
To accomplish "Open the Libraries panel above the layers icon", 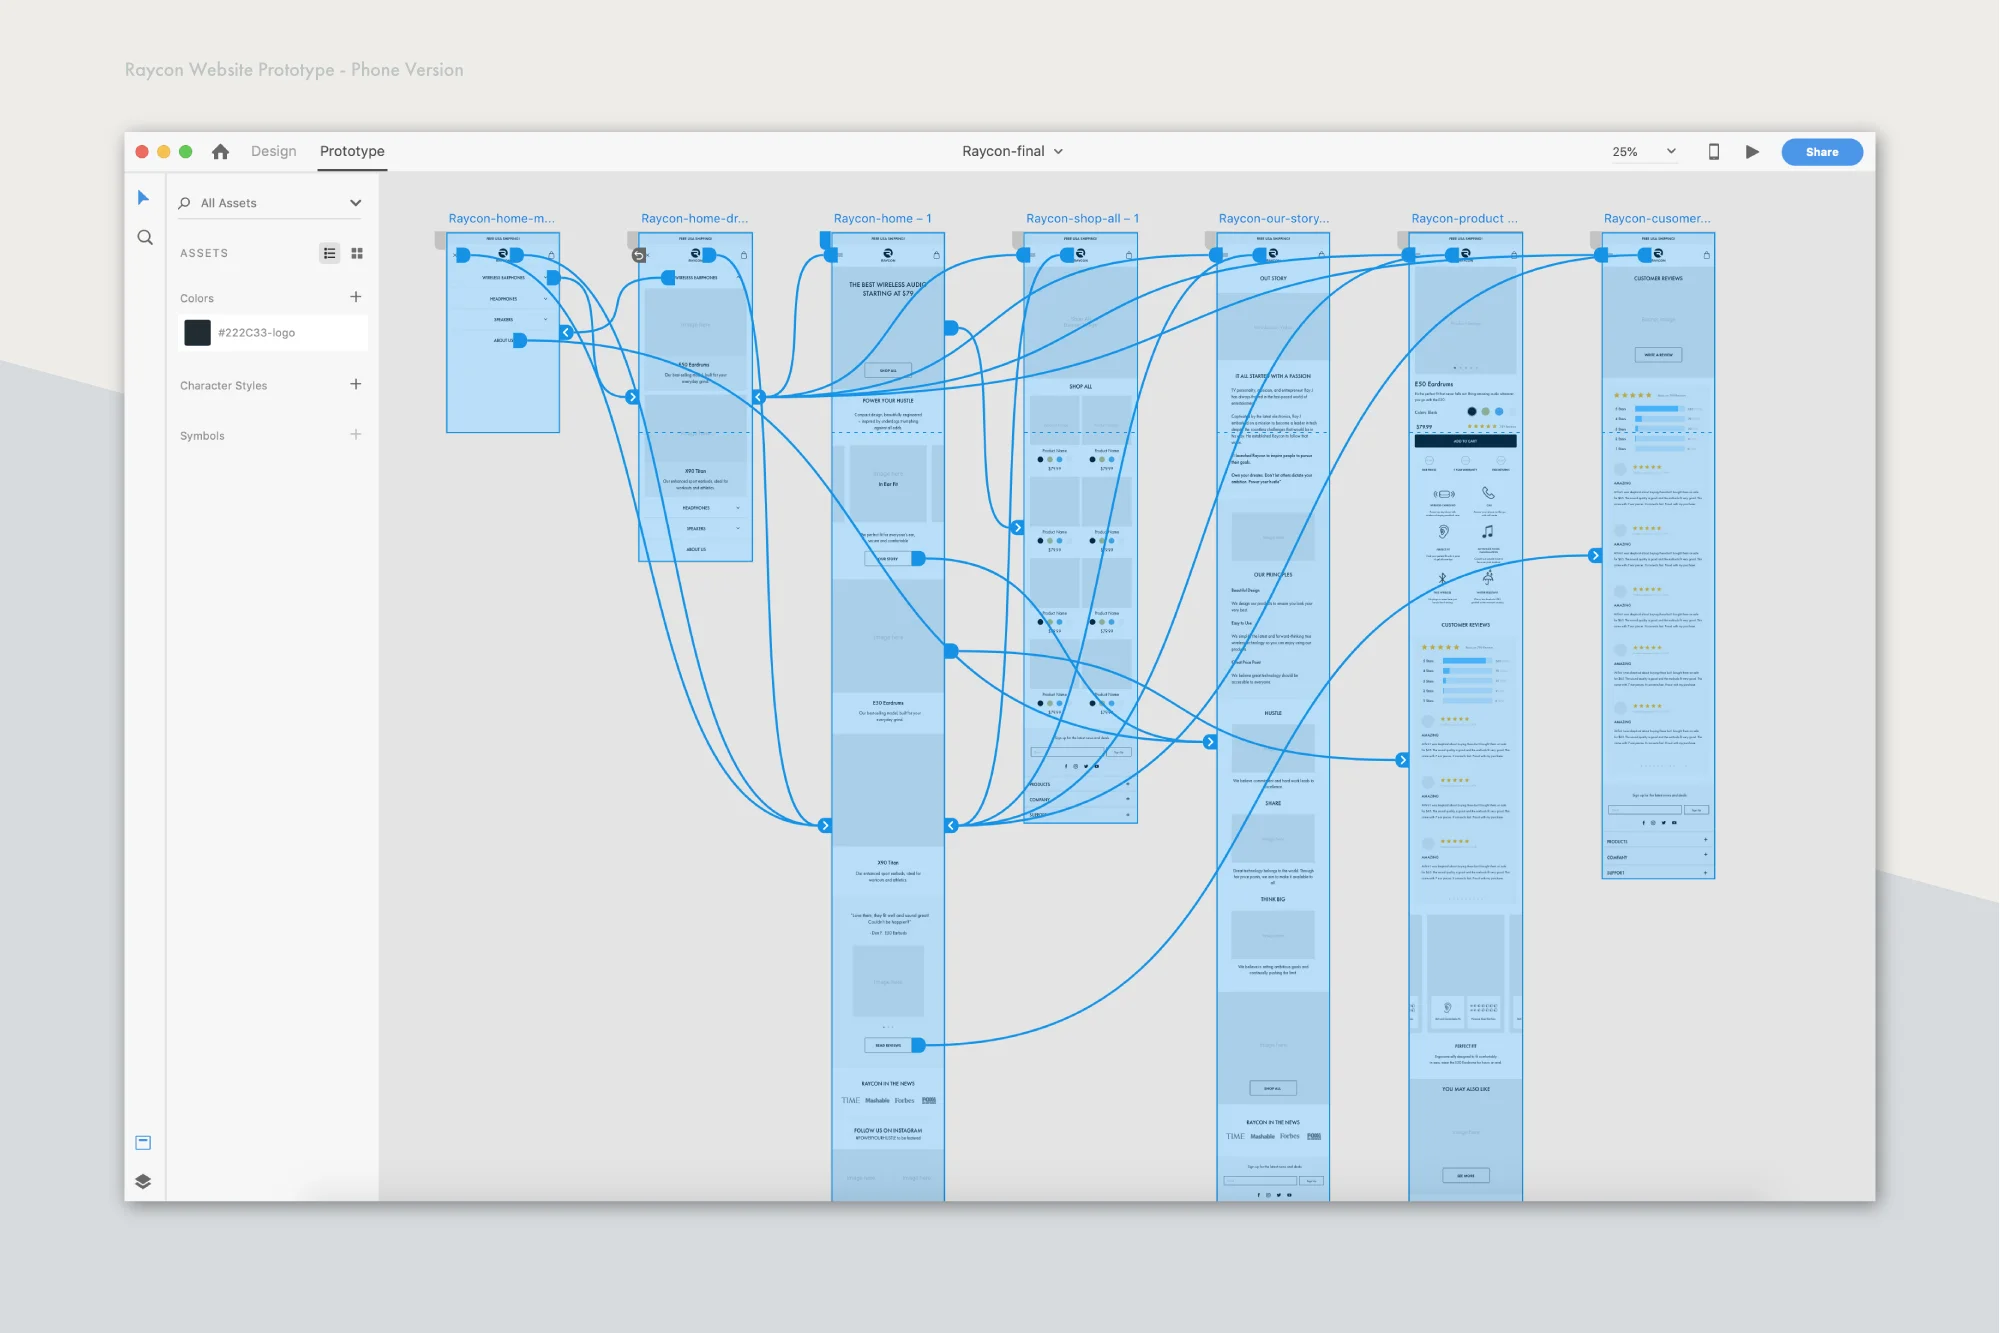I will pos(143,1142).
